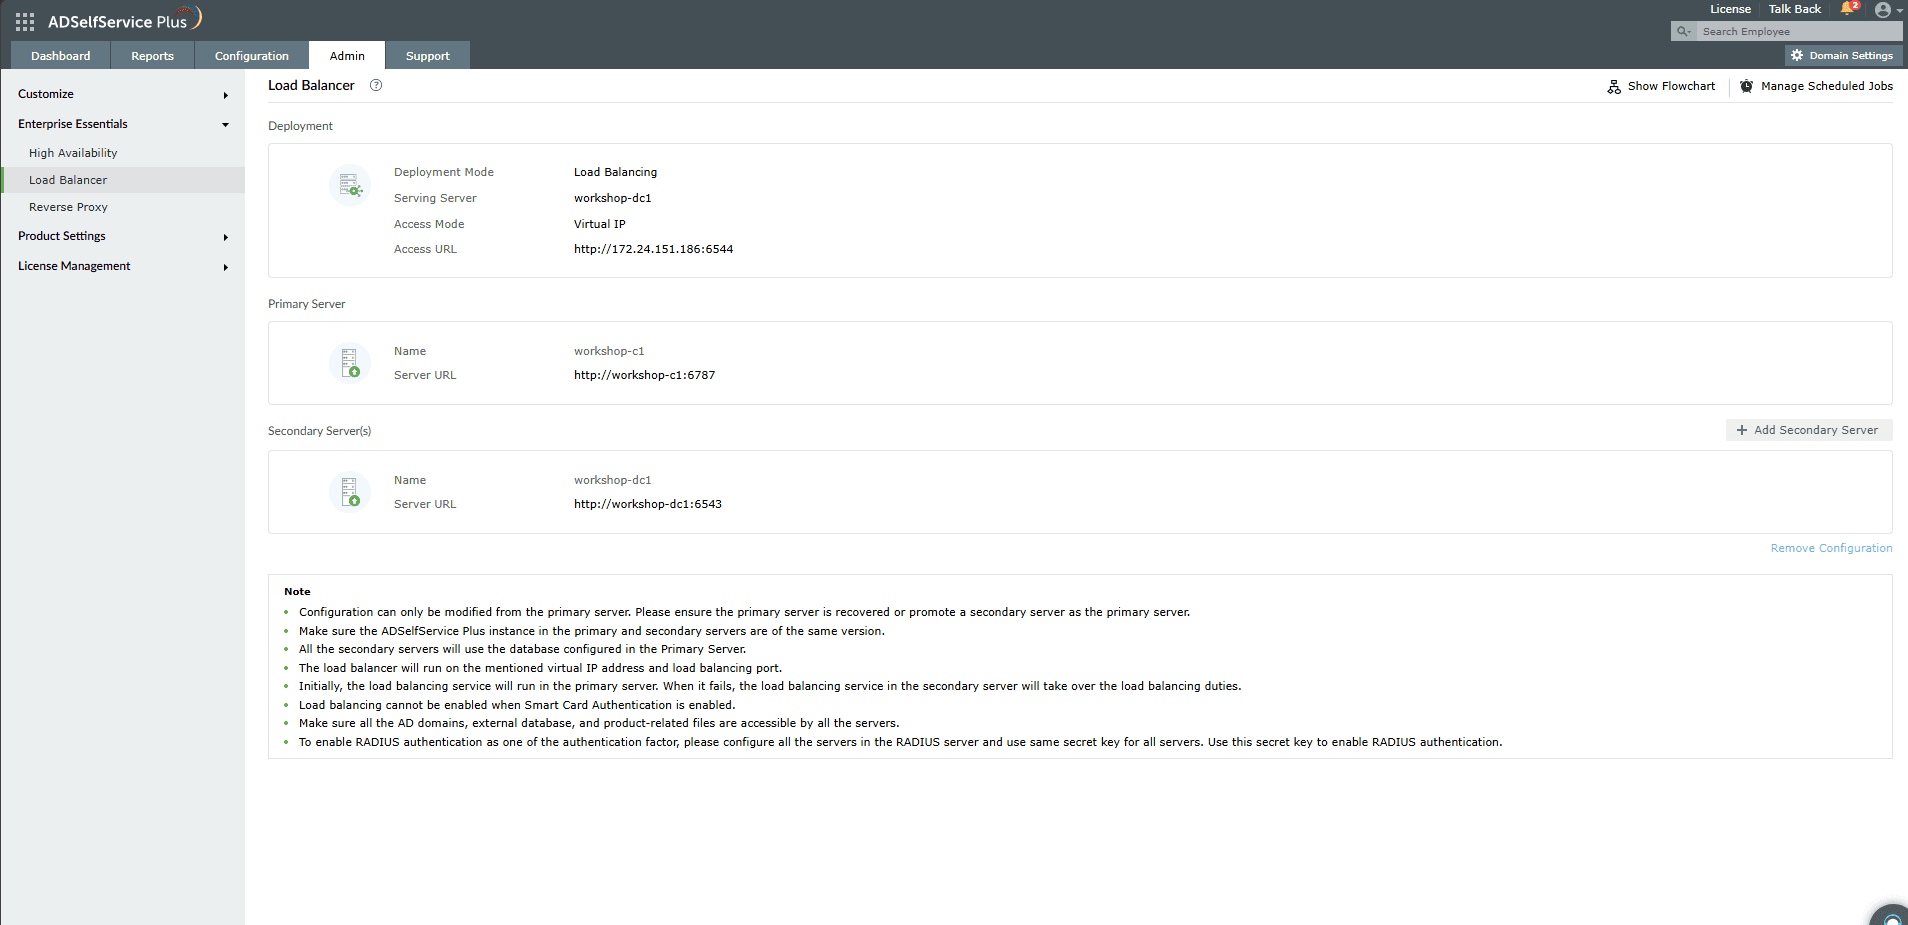Collapse the Enterprise Essentials arrow
The height and width of the screenshot is (925, 1908).
coord(226,125)
